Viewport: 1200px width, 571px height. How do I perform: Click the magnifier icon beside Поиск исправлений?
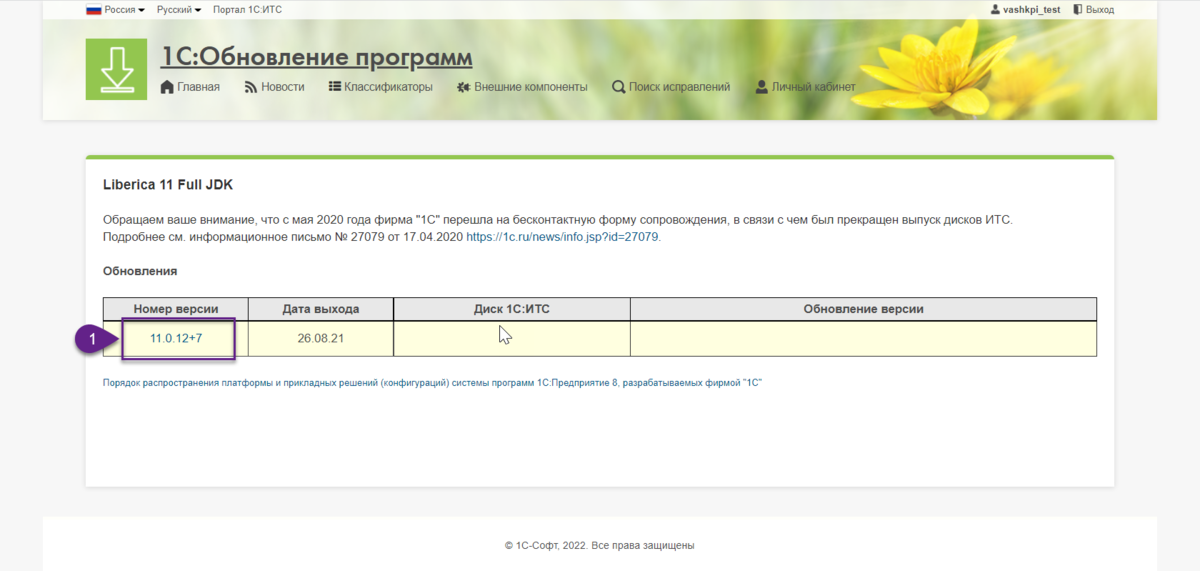pyautogui.click(x=618, y=87)
